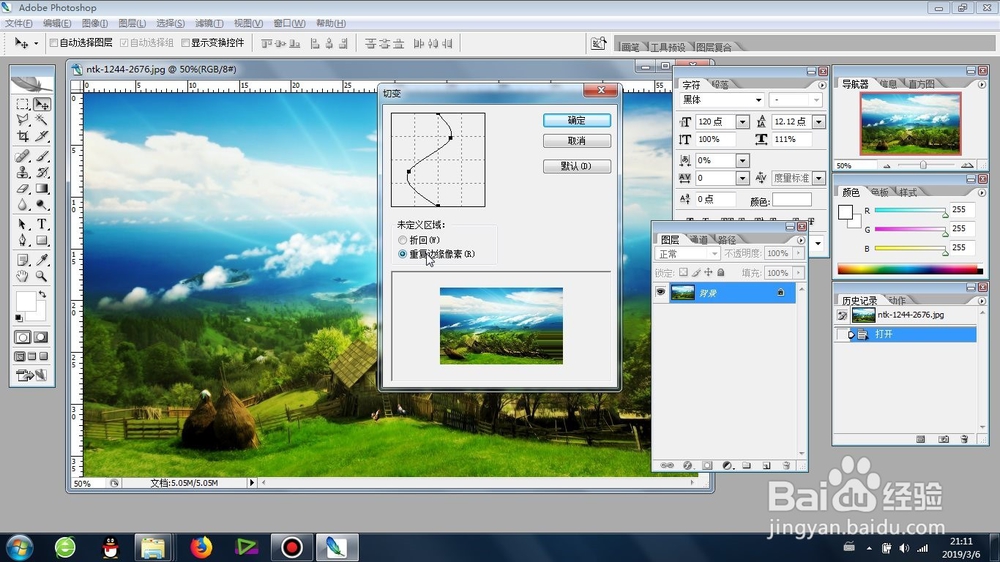Switch to Quick Mask mode

click(x=41, y=337)
